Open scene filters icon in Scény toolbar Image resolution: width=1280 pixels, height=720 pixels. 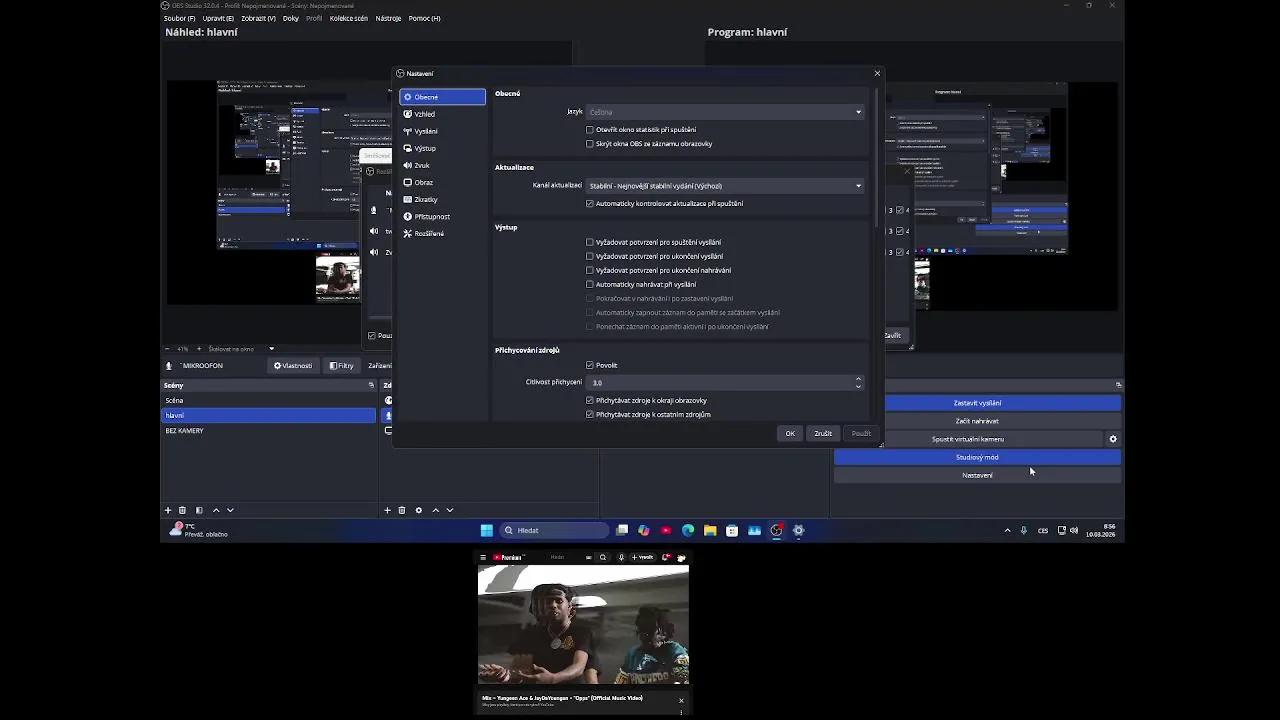click(x=199, y=510)
